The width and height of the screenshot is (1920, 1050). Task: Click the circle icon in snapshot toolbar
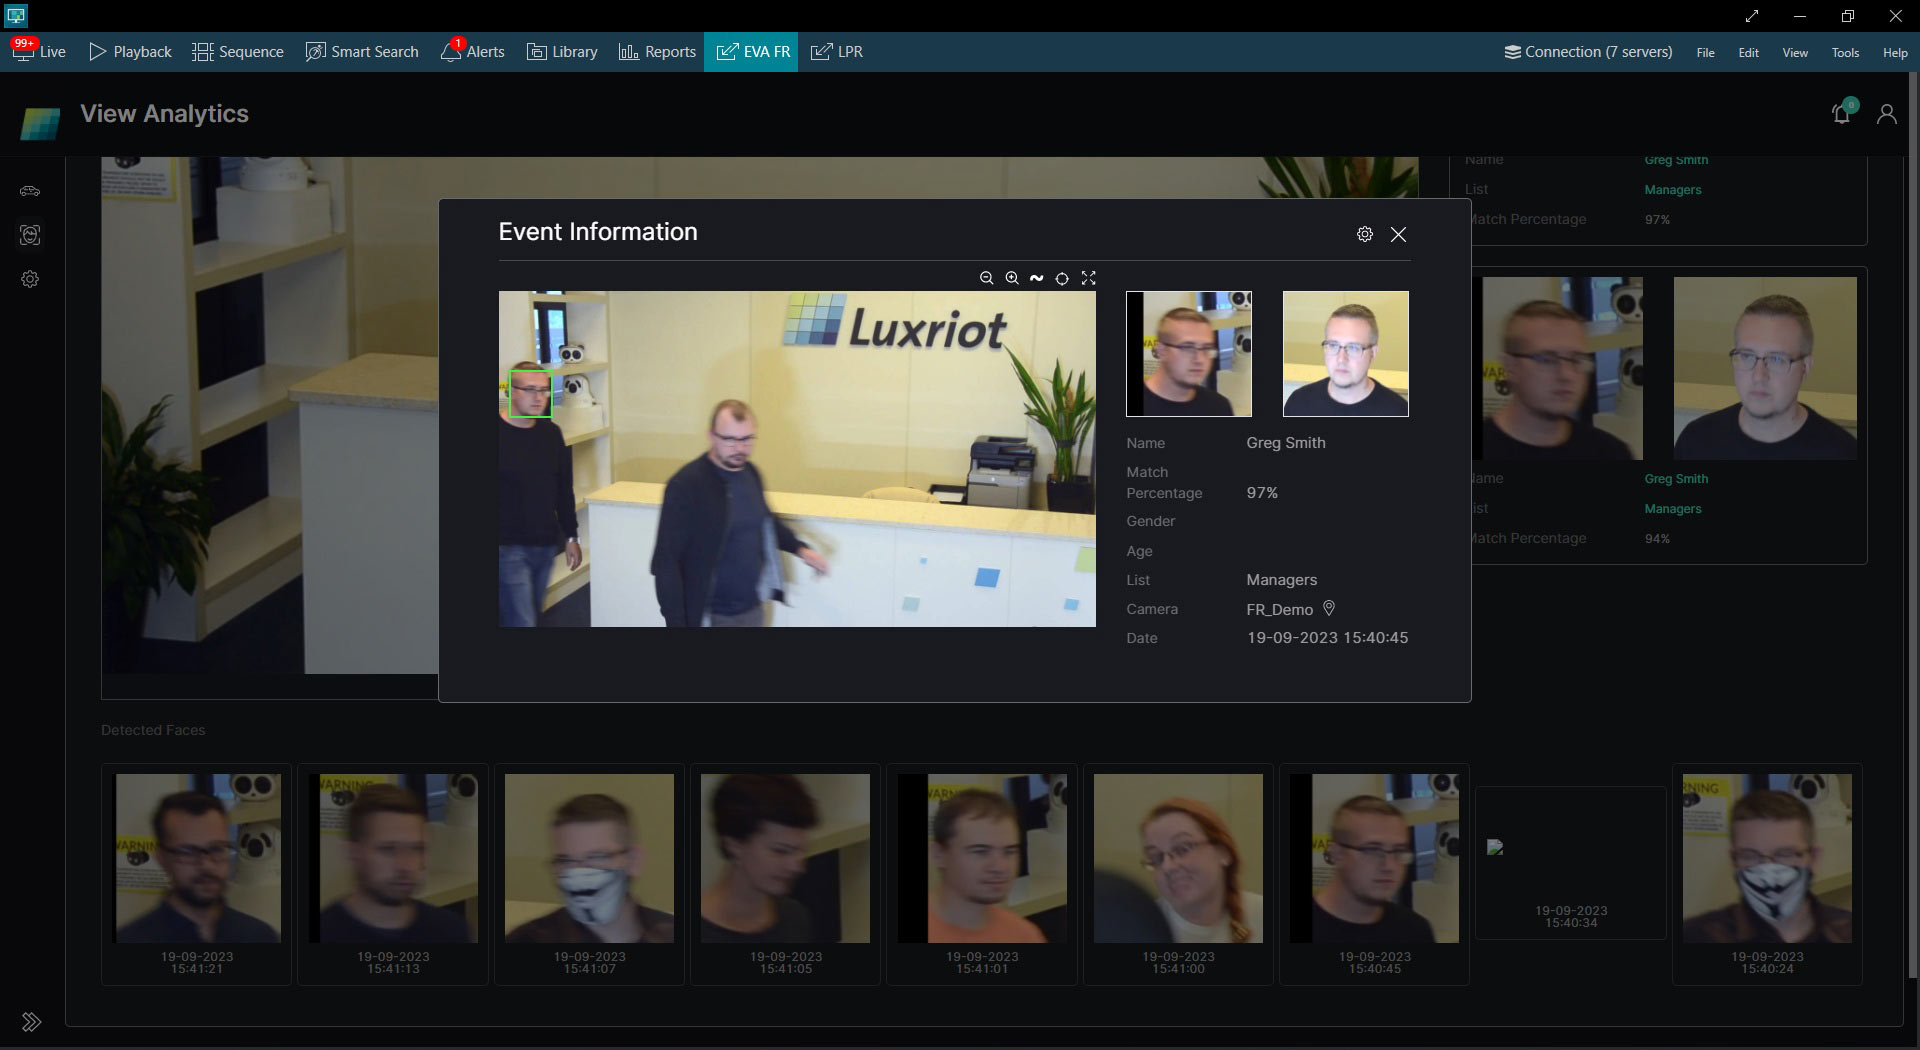tap(1062, 278)
